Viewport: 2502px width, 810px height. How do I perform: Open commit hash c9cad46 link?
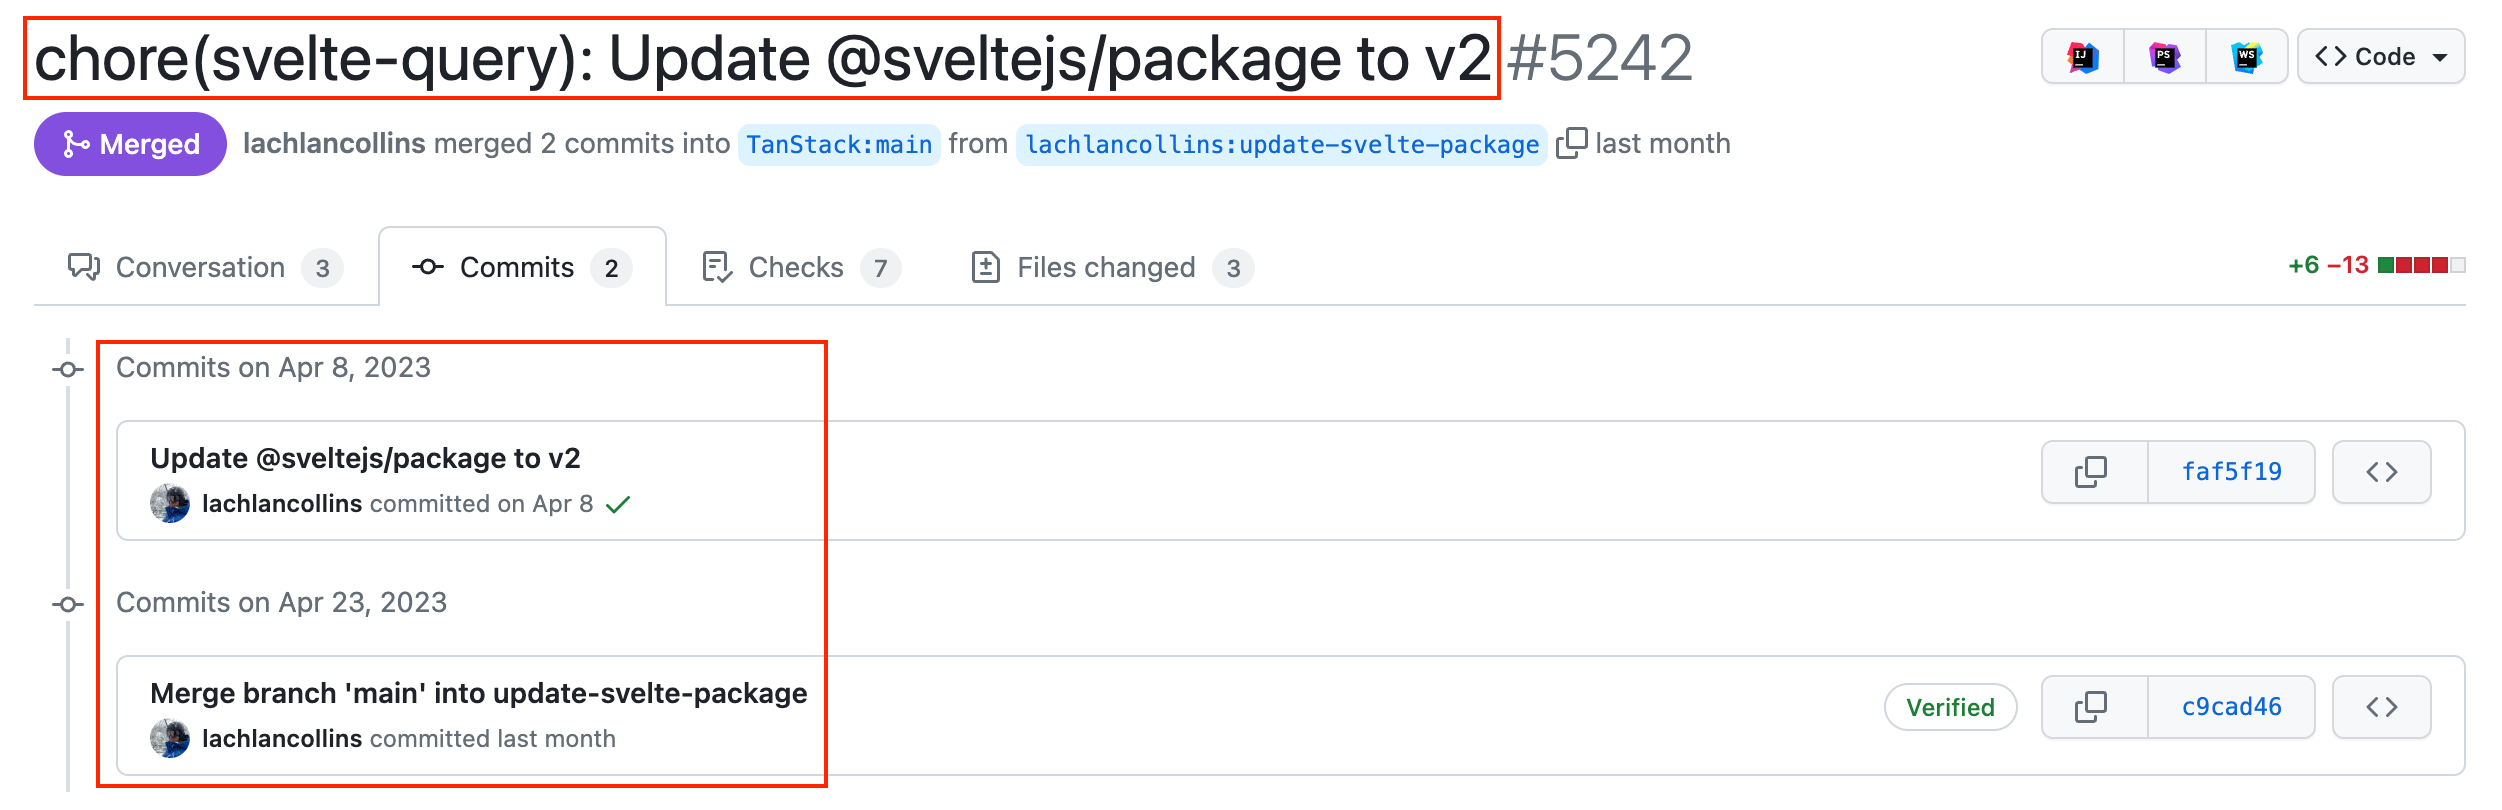coord(2231,707)
